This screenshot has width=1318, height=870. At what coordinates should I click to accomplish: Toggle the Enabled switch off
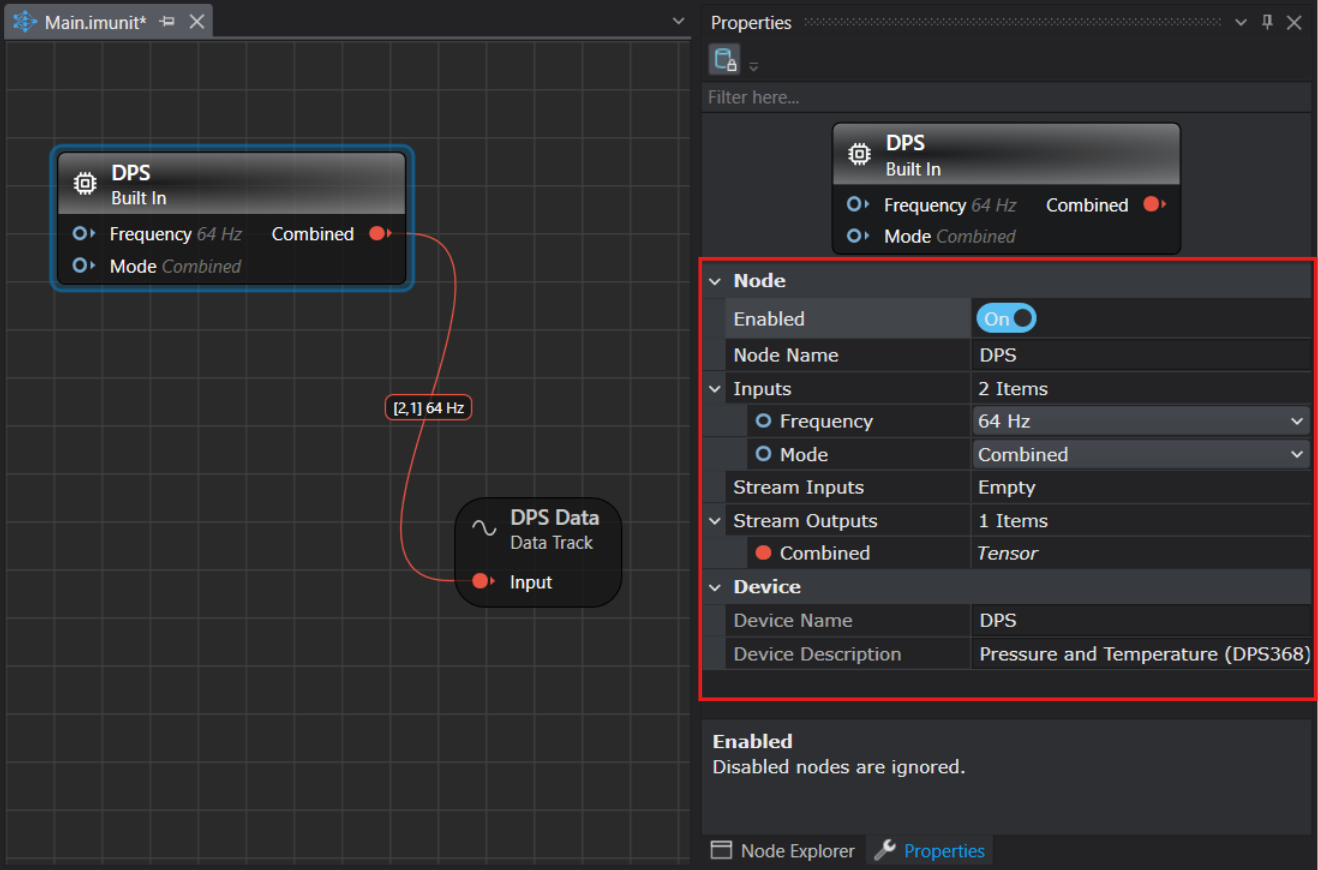click(1006, 319)
